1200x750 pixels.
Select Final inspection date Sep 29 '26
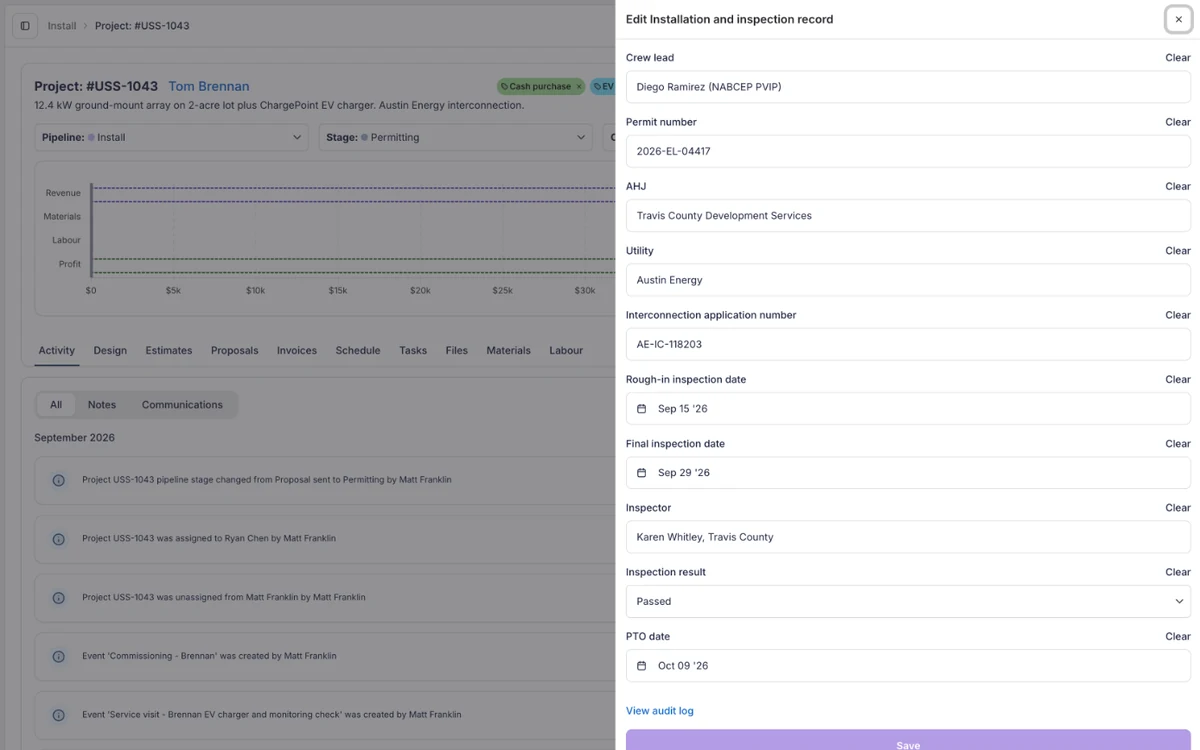[908, 473]
